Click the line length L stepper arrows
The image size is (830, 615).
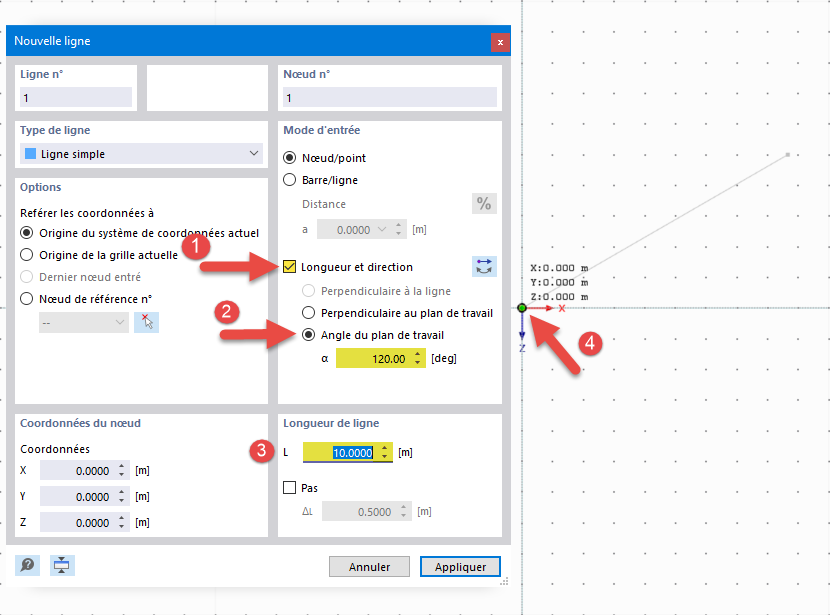[385, 453]
